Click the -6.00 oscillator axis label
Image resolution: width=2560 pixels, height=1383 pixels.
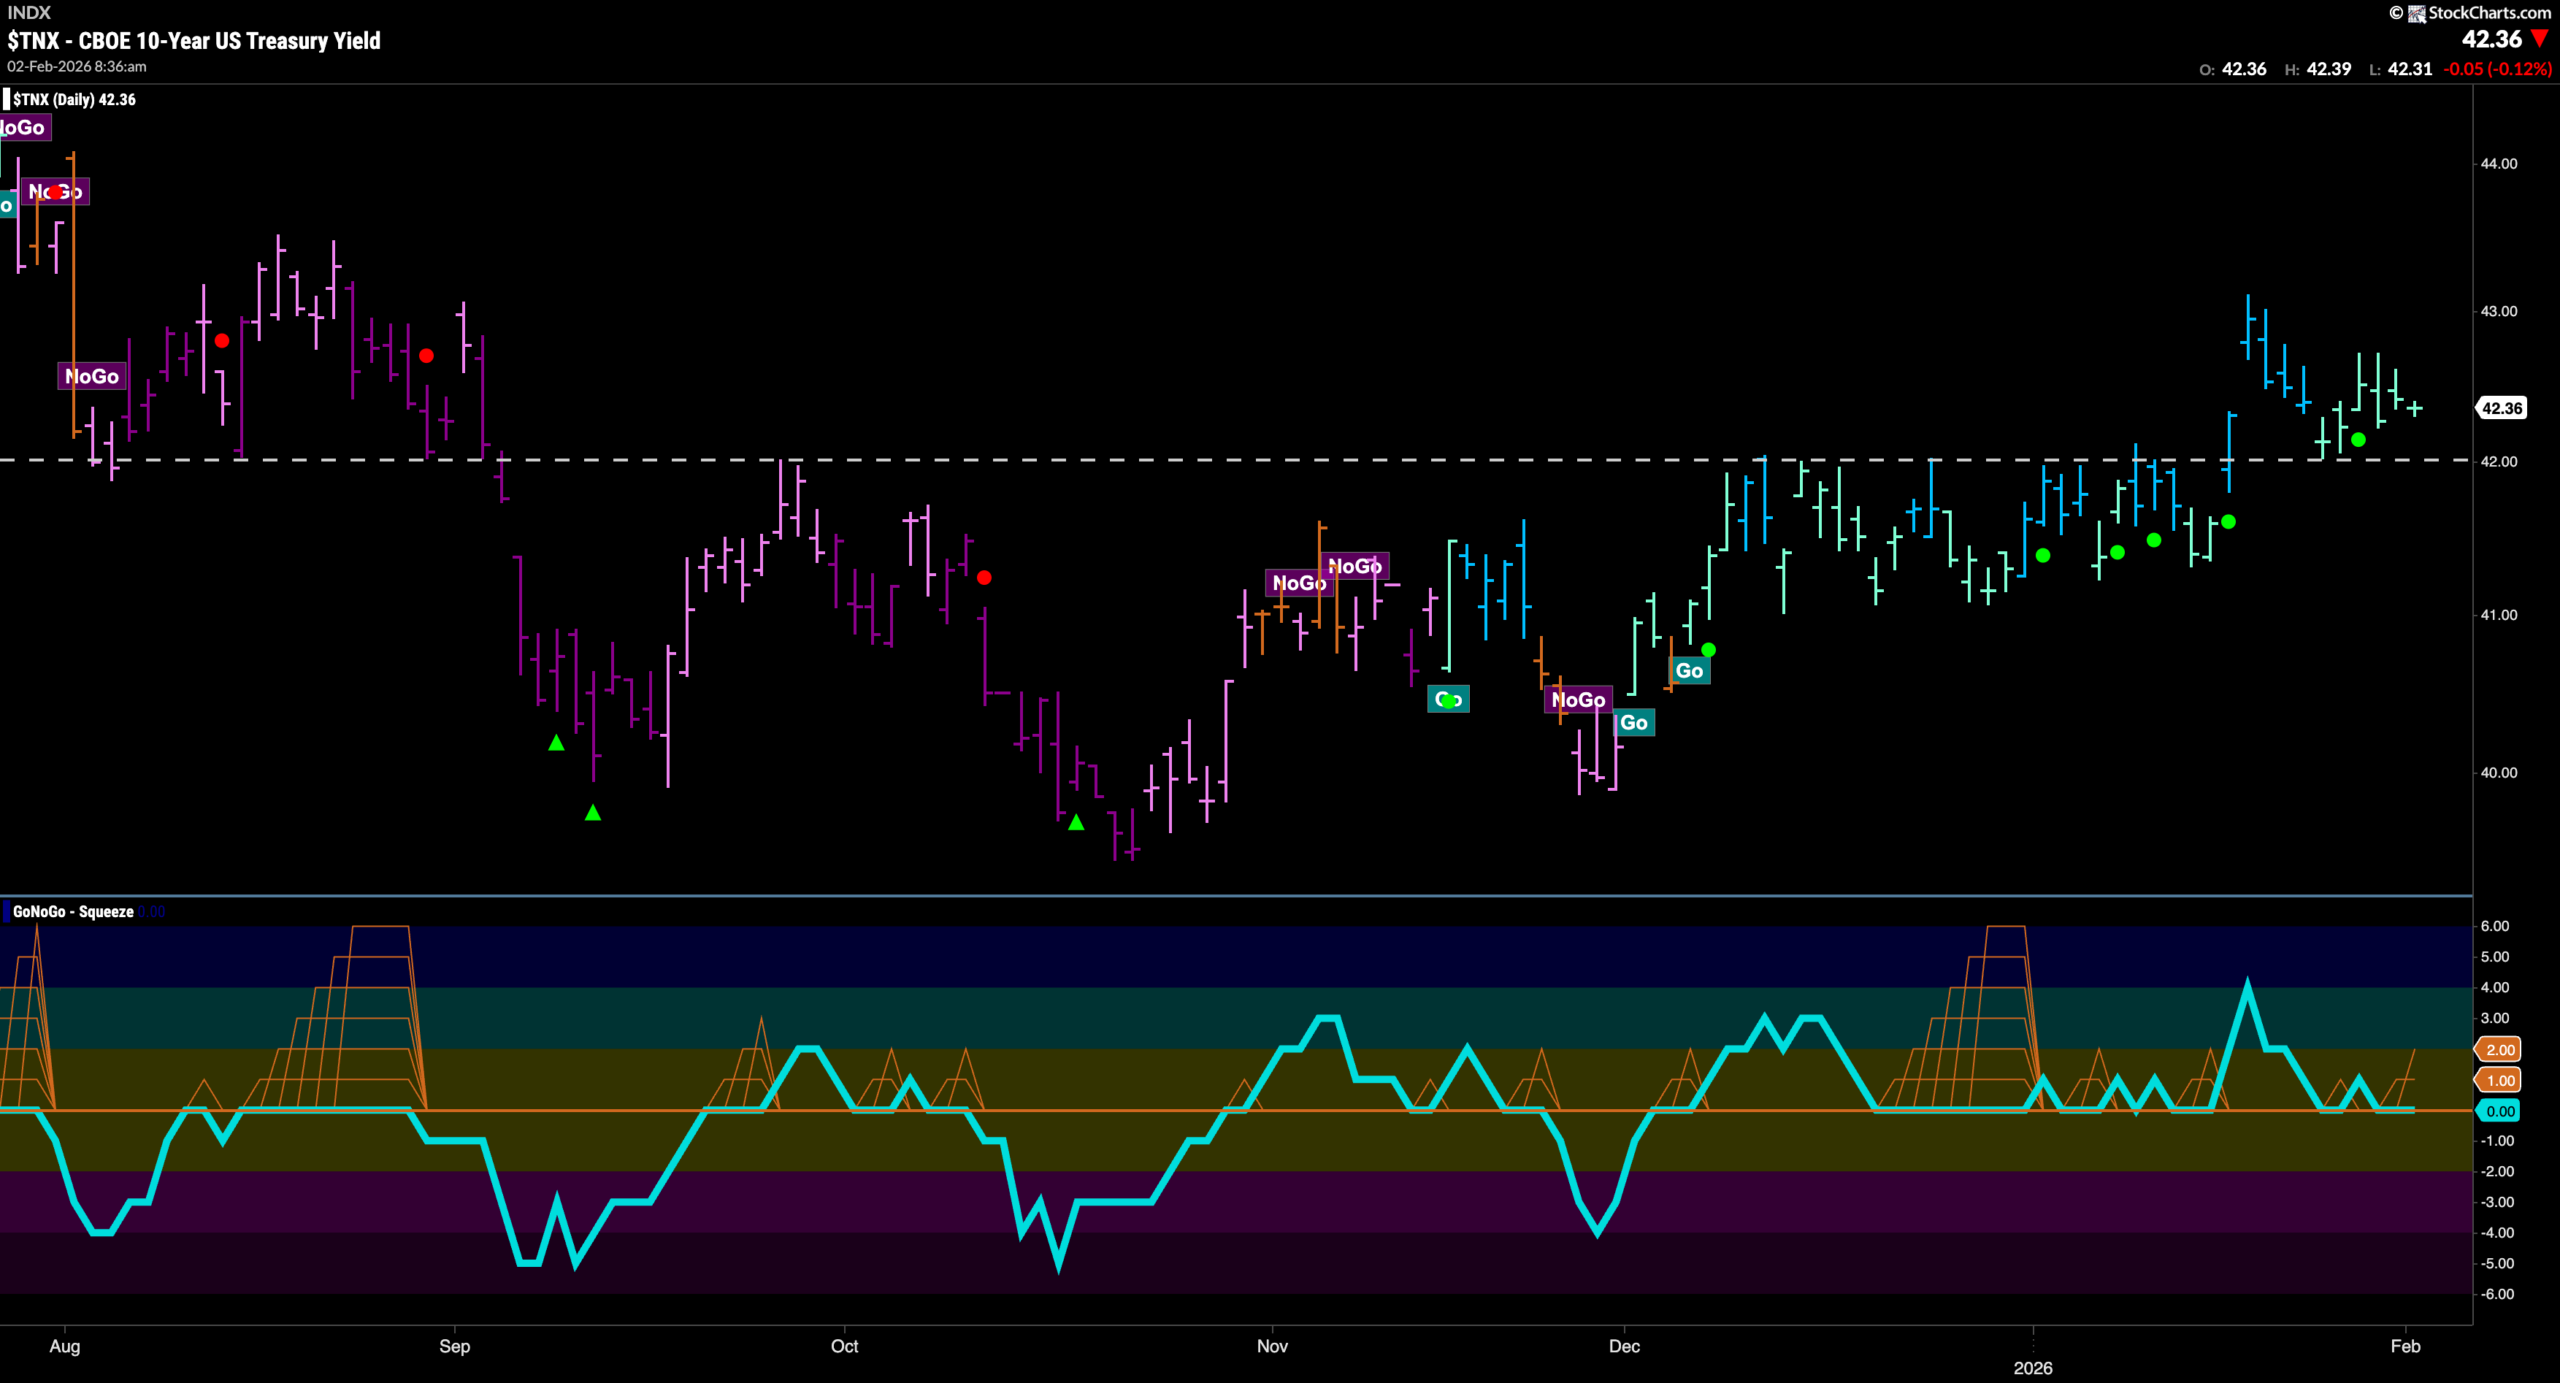click(x=2497, y=1294)
